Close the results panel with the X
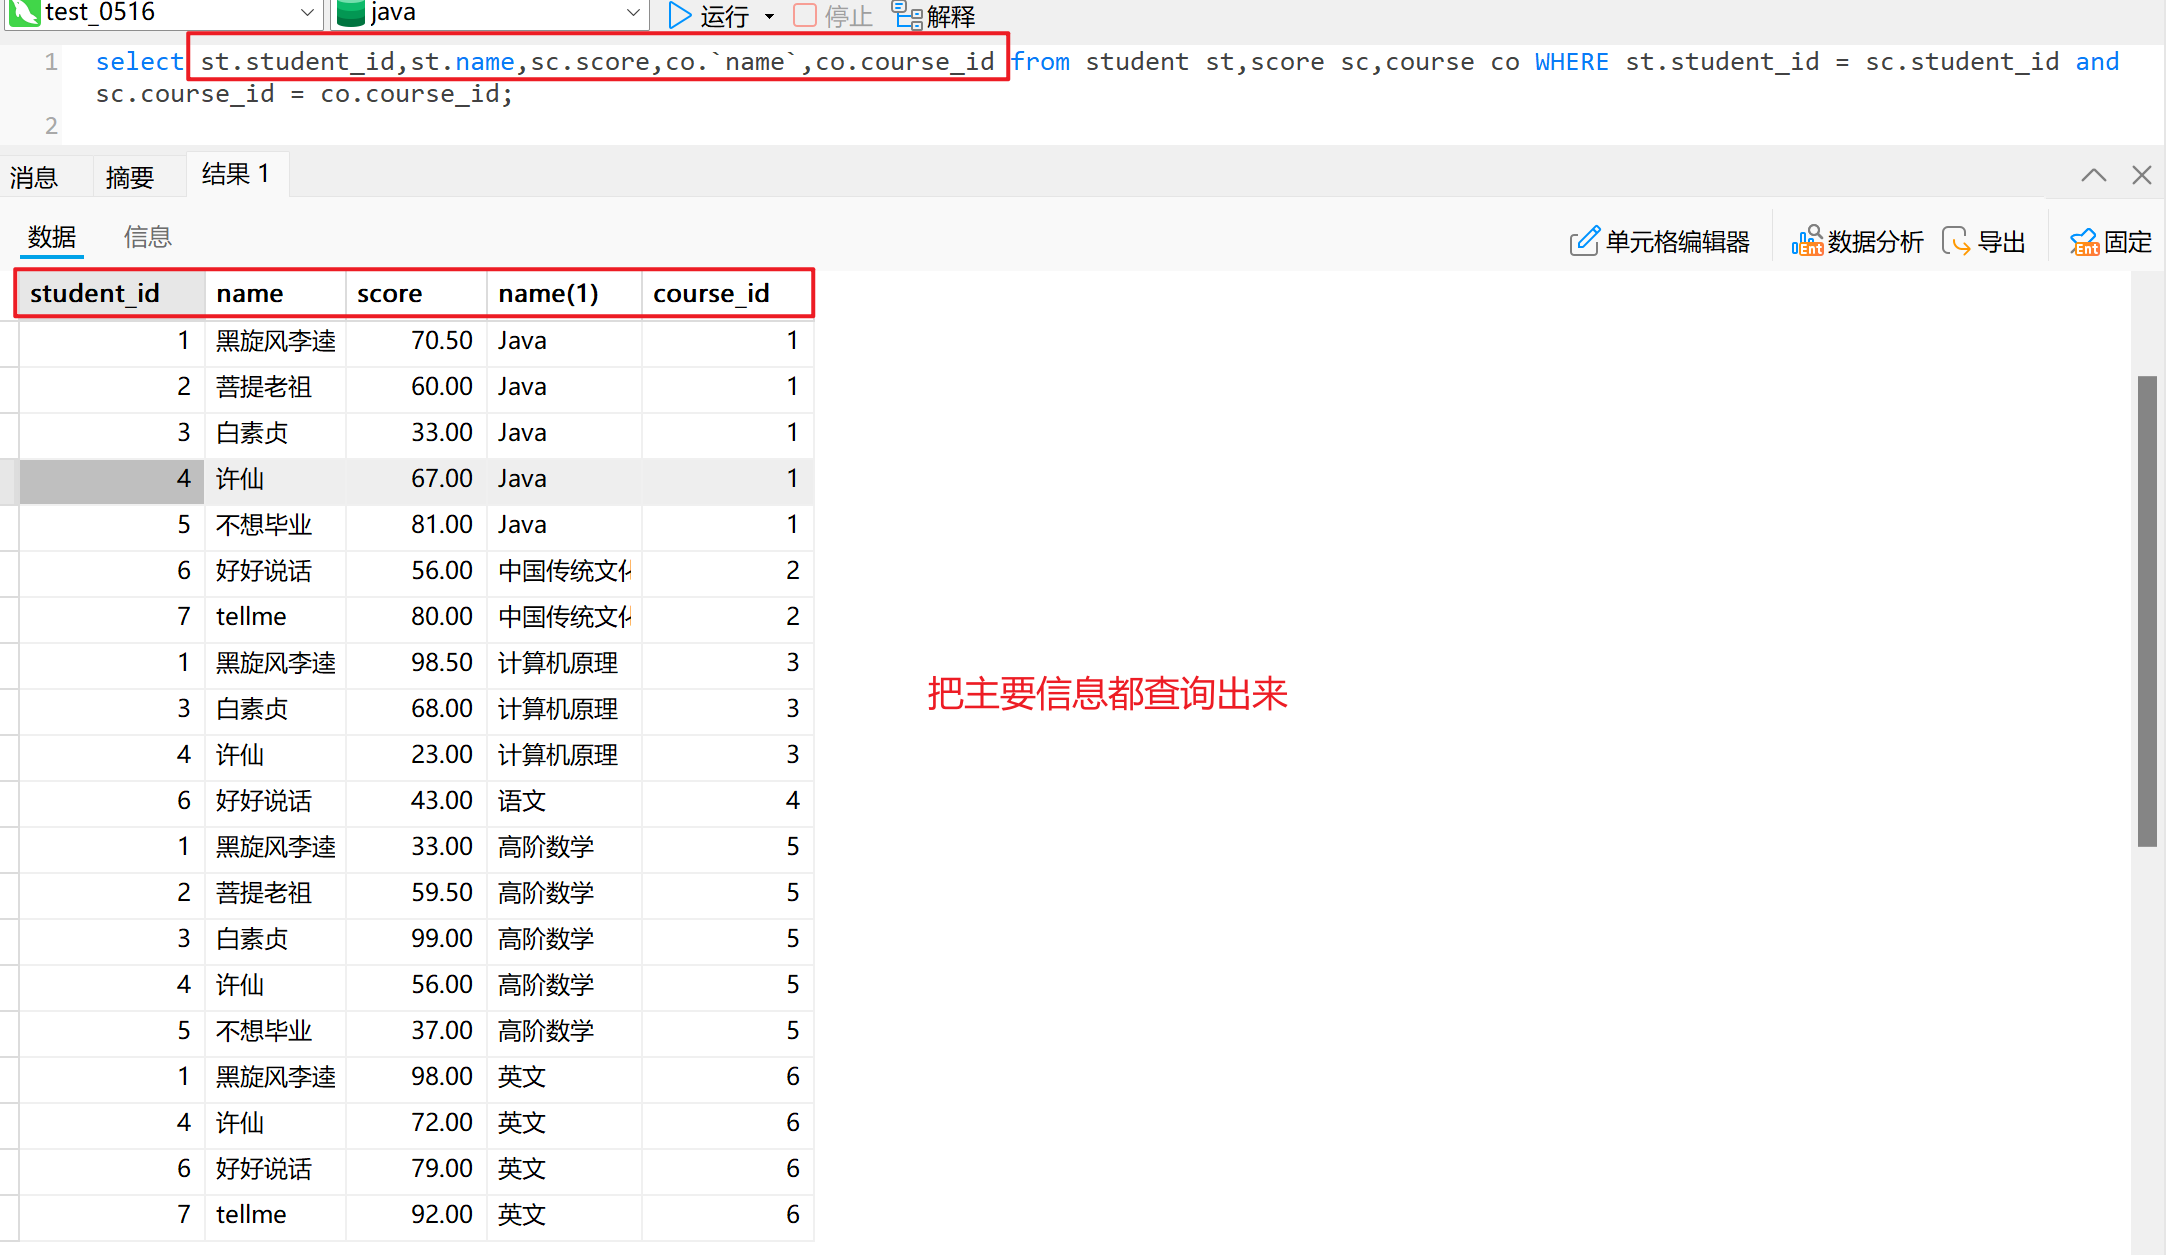The image size is (2168, 1255). pos(2141,176)
